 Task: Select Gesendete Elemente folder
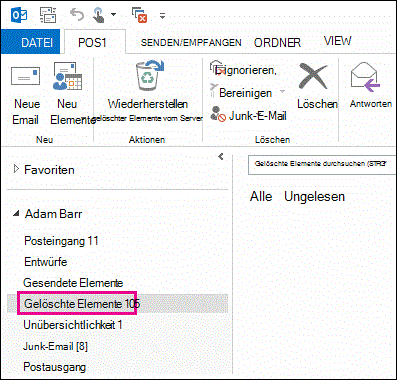tap(73, 283)
